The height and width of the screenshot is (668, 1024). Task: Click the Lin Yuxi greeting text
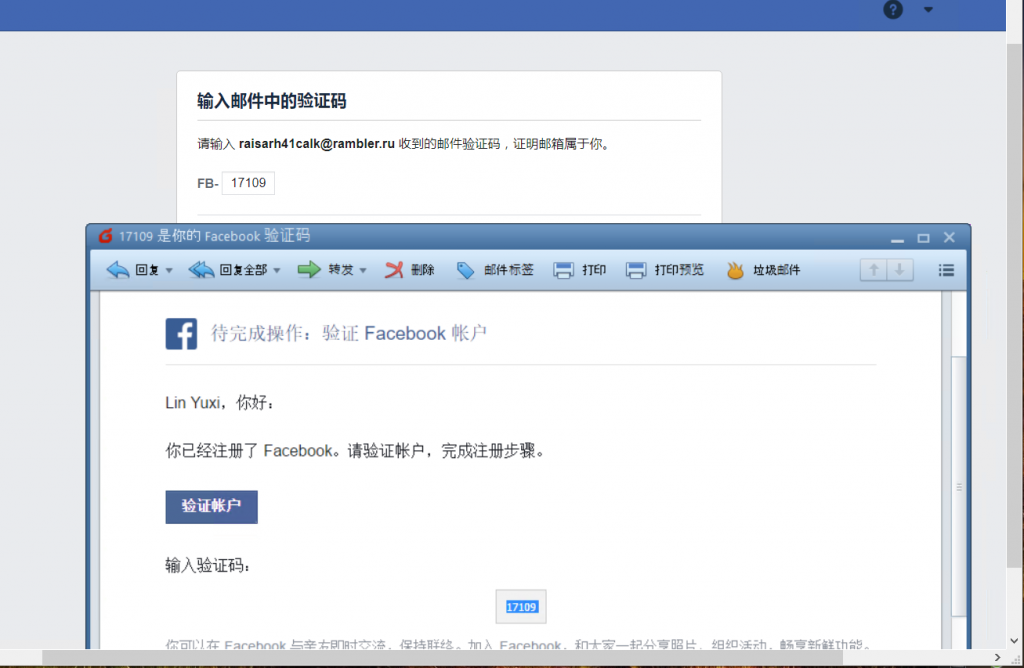[x=219, y=403]
